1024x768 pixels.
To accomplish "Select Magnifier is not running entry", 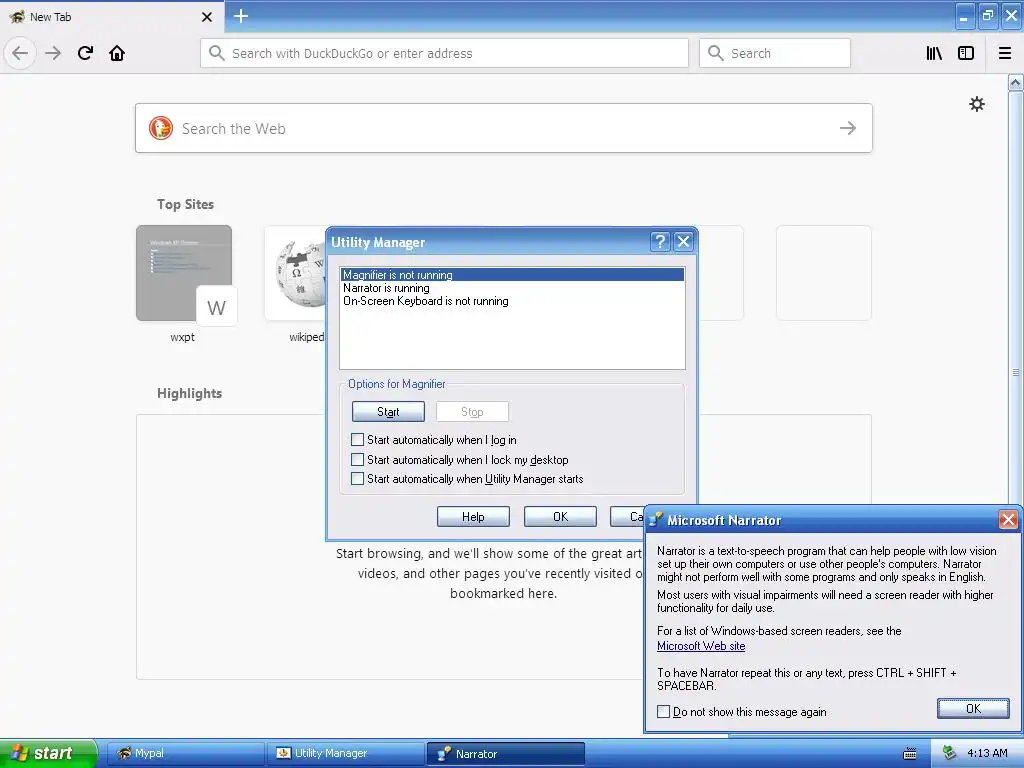I will [x=512, y=275].
